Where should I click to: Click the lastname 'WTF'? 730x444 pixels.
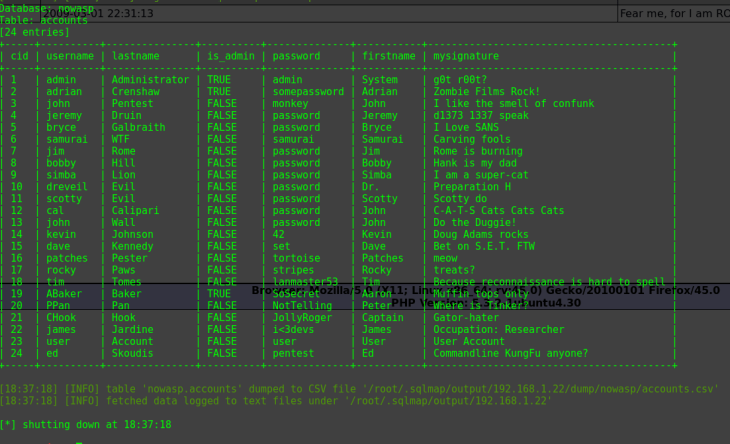coord(121,139)
